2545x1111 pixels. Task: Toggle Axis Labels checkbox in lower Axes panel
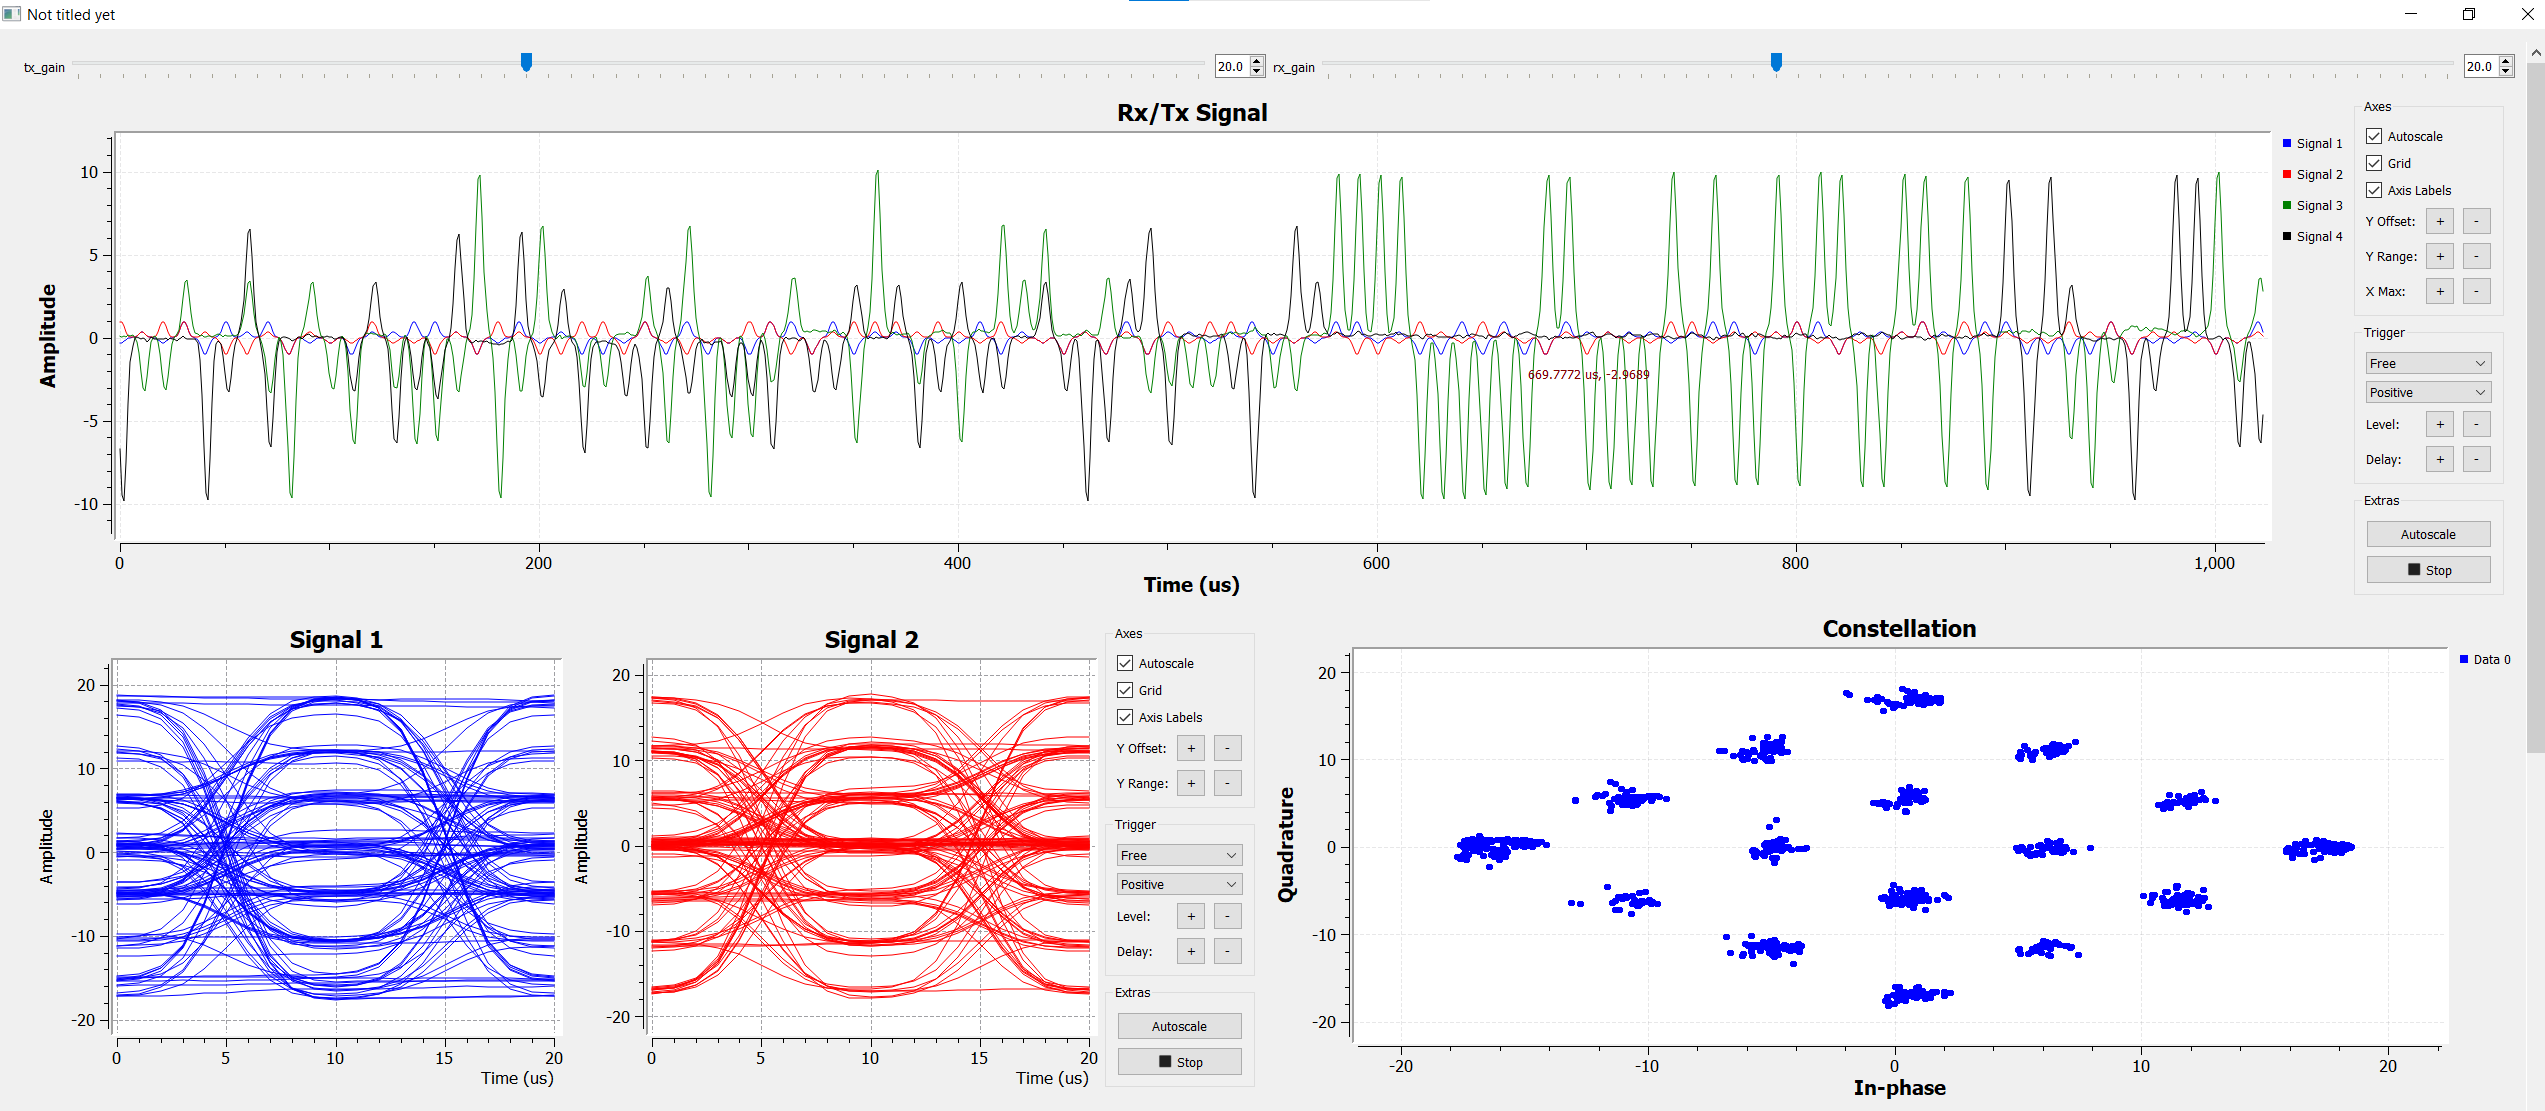pos(1125,717)
